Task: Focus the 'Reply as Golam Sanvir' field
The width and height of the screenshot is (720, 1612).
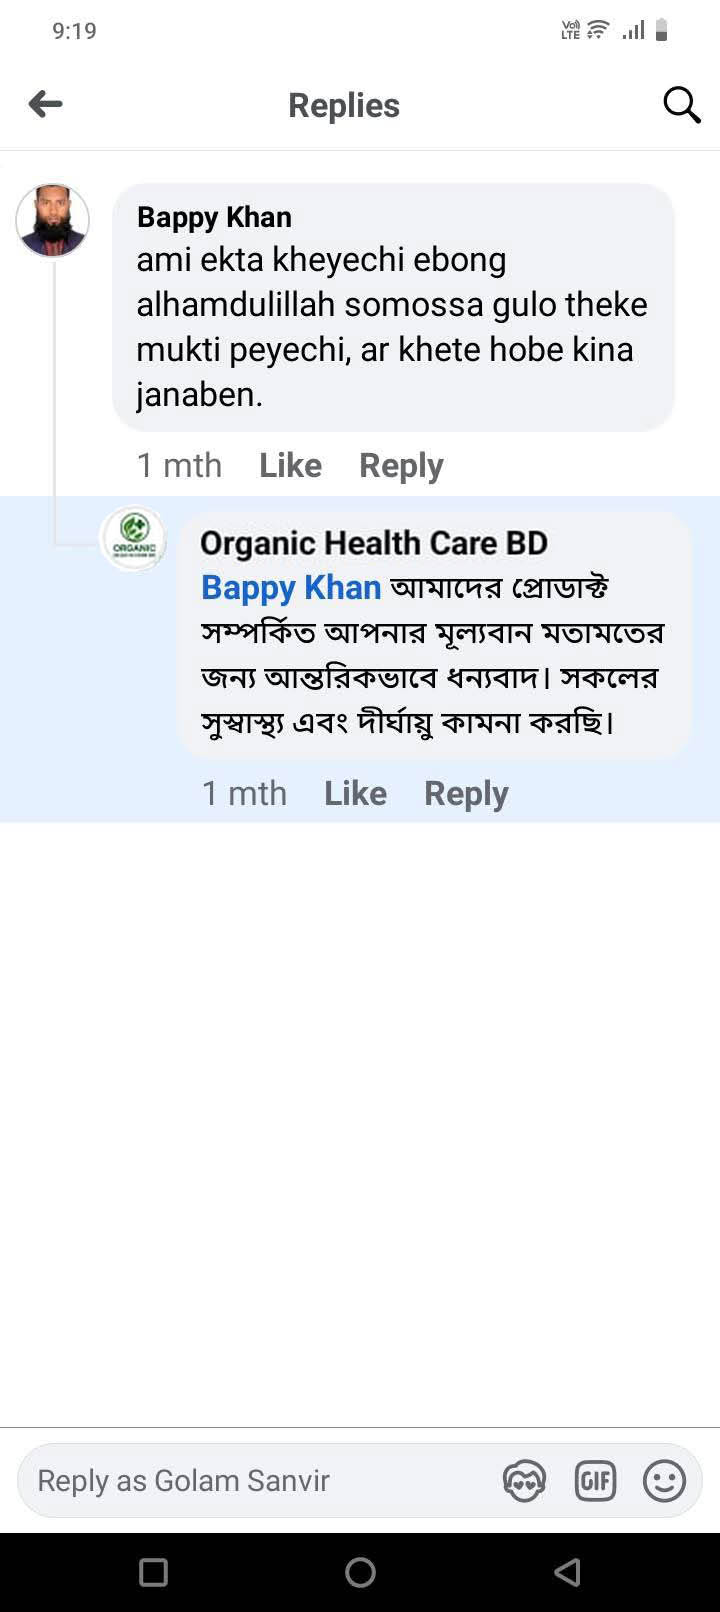Action: tap(250, 1480)
